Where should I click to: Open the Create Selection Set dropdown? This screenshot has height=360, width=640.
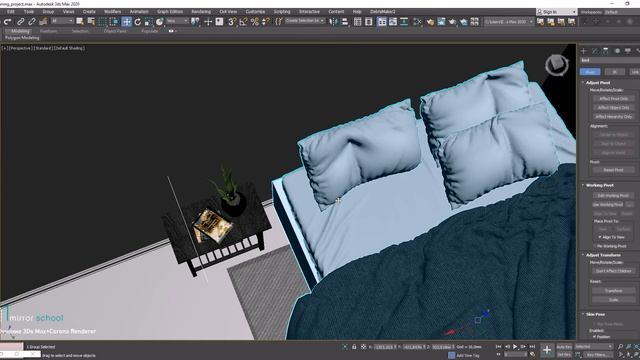[305, 21]
